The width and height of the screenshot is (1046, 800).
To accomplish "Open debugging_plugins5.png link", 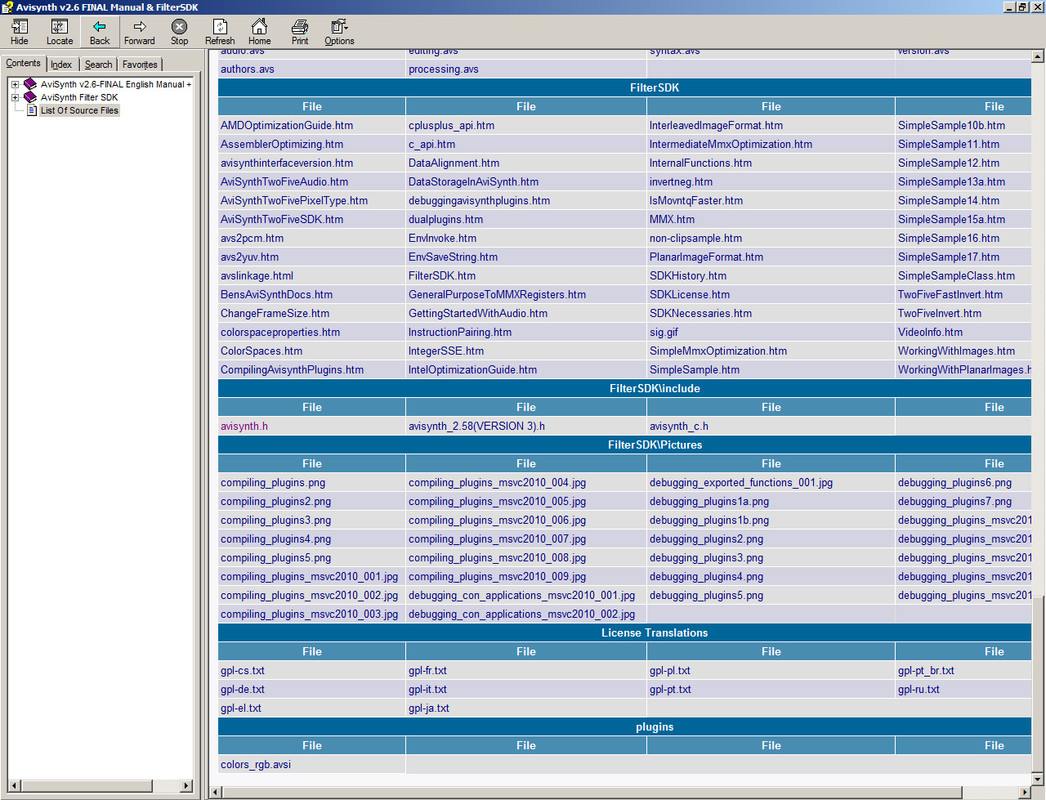I will (706, 595).
